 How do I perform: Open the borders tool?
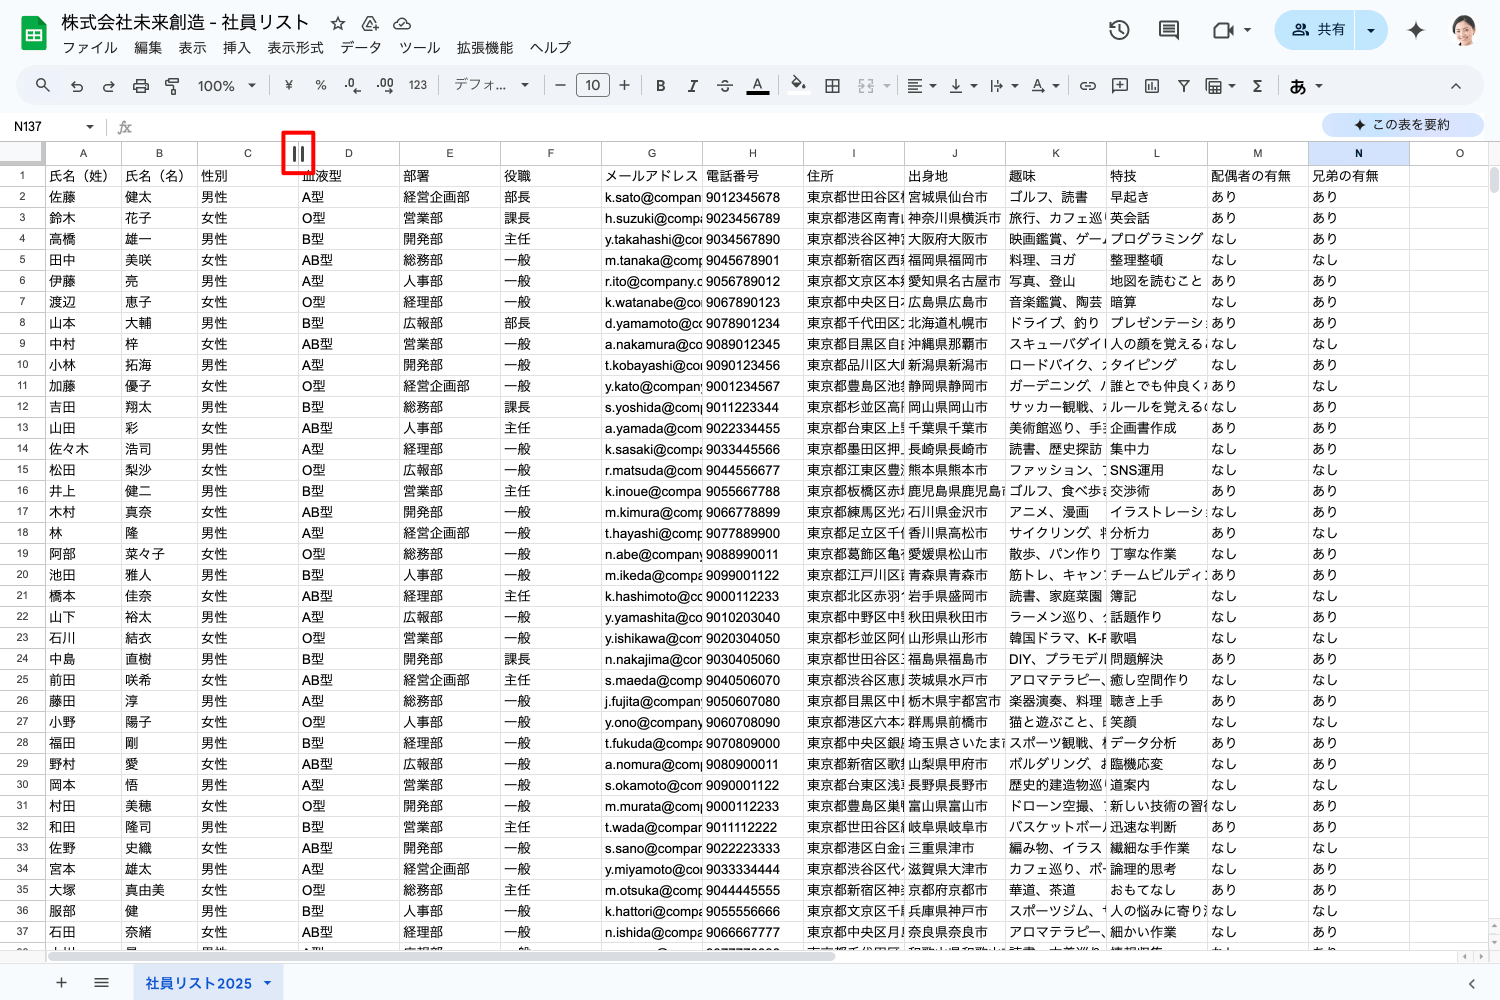[x=832, y=86]
